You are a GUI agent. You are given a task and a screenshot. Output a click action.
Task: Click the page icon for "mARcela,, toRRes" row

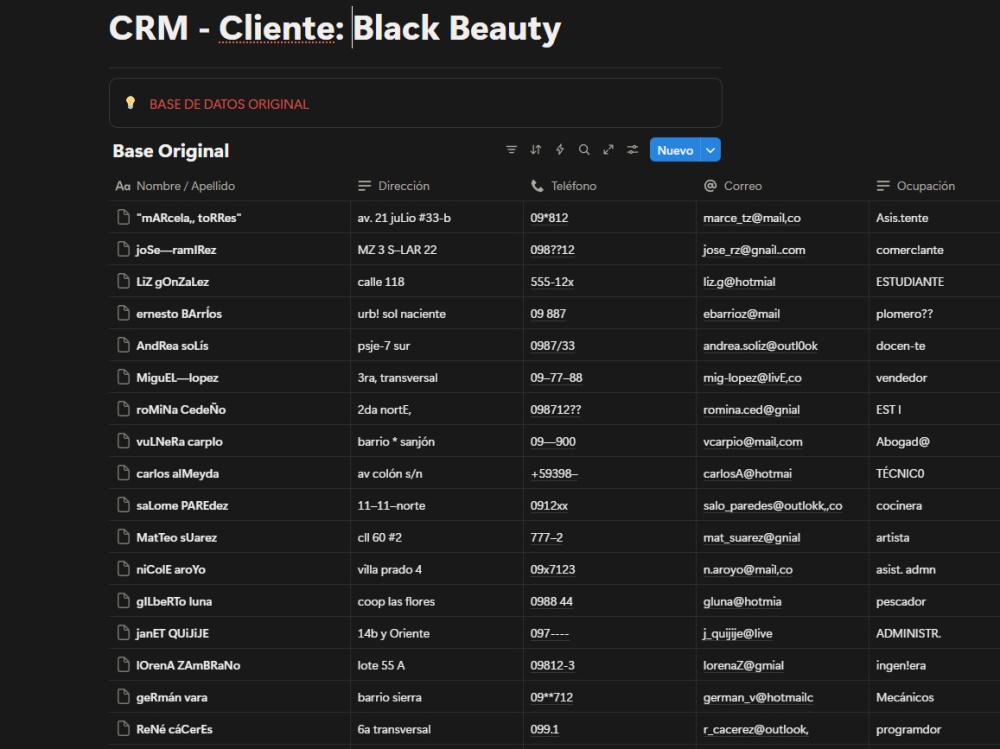click(124, 218)
